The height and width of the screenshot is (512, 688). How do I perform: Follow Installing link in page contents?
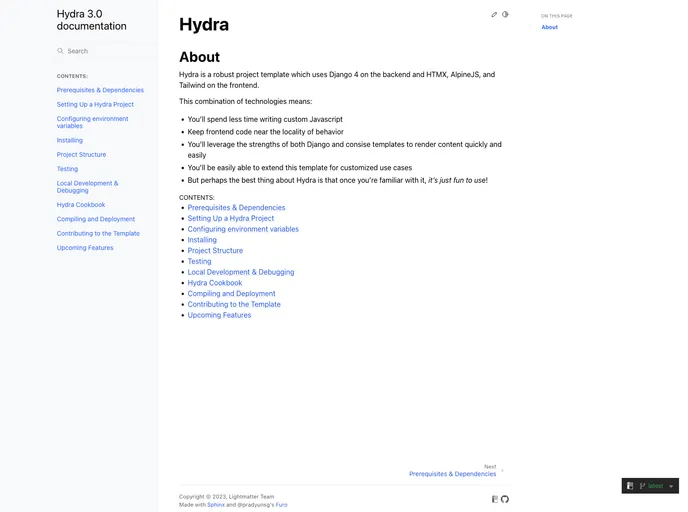click(x=202, y=240)
